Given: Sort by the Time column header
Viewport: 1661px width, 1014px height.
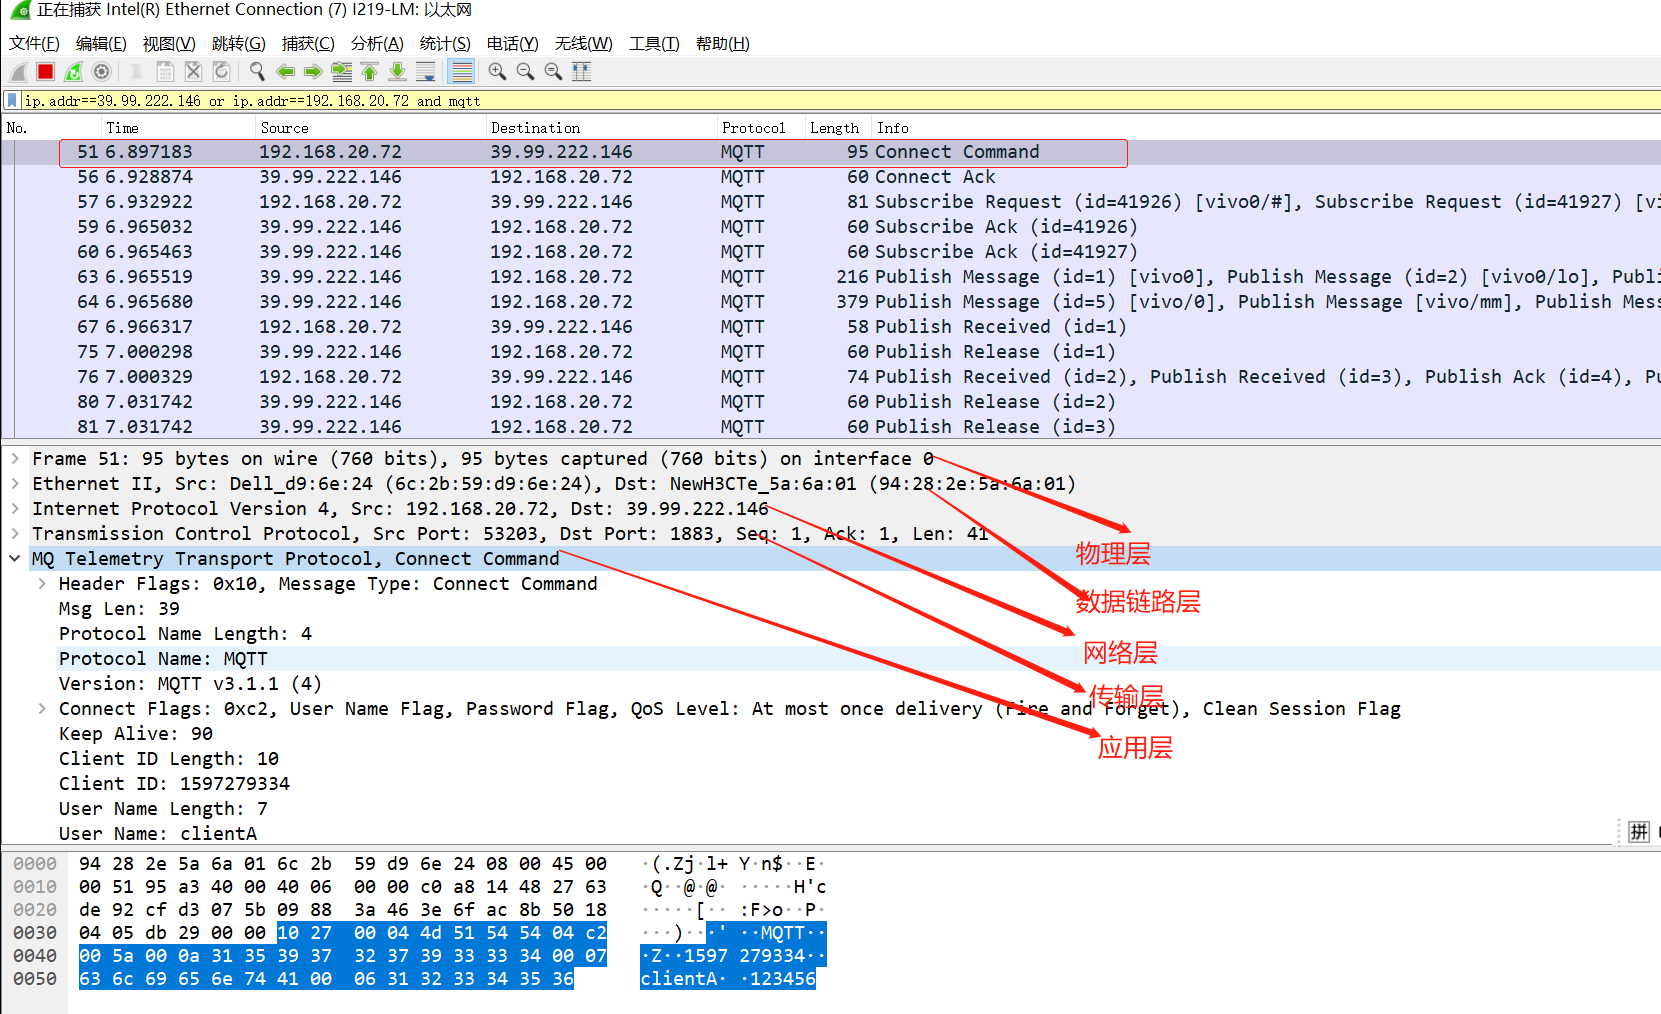Looking at the screenshot, I should 178,128.
